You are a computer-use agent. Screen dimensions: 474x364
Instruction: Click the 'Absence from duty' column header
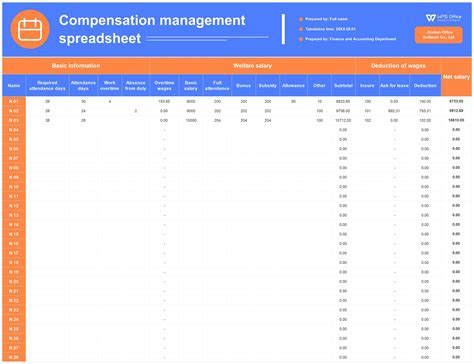pyautogui.click(x=136, y=86)
